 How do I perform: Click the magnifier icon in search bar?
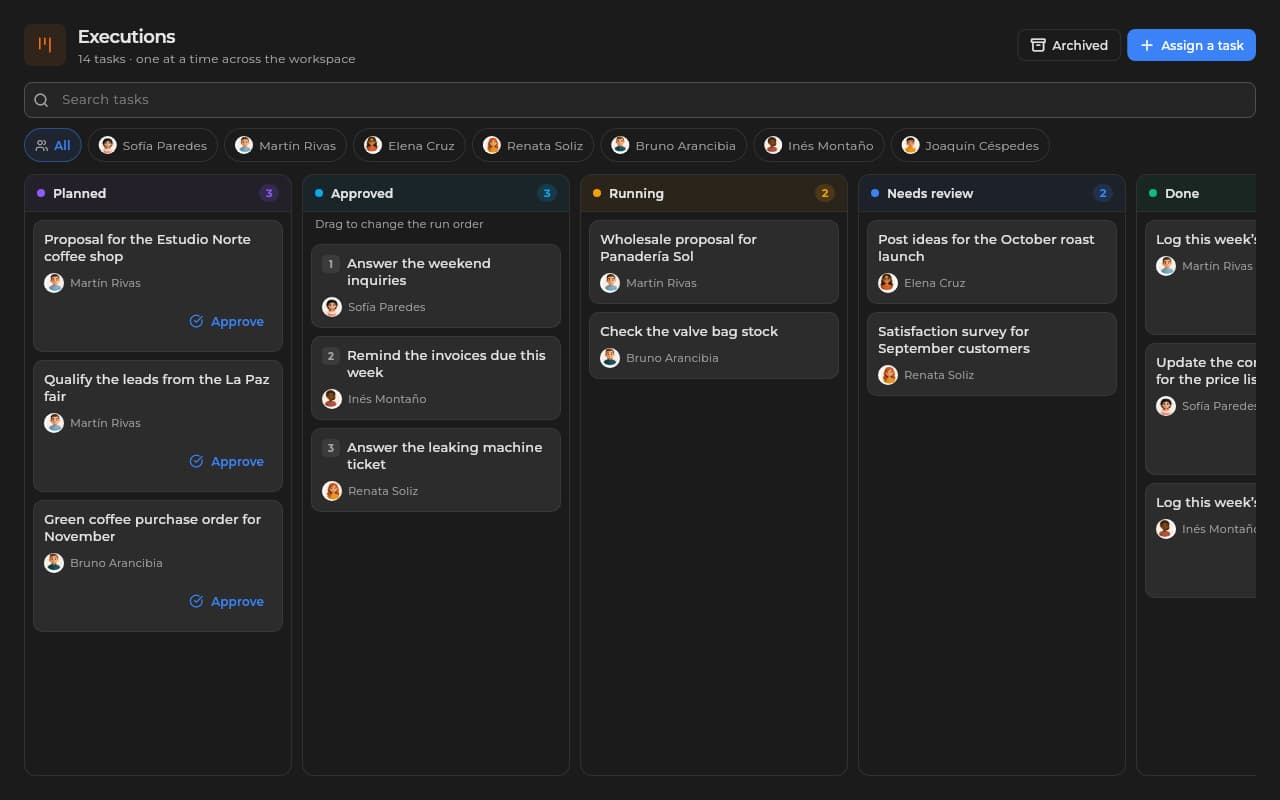coord(41,100)
